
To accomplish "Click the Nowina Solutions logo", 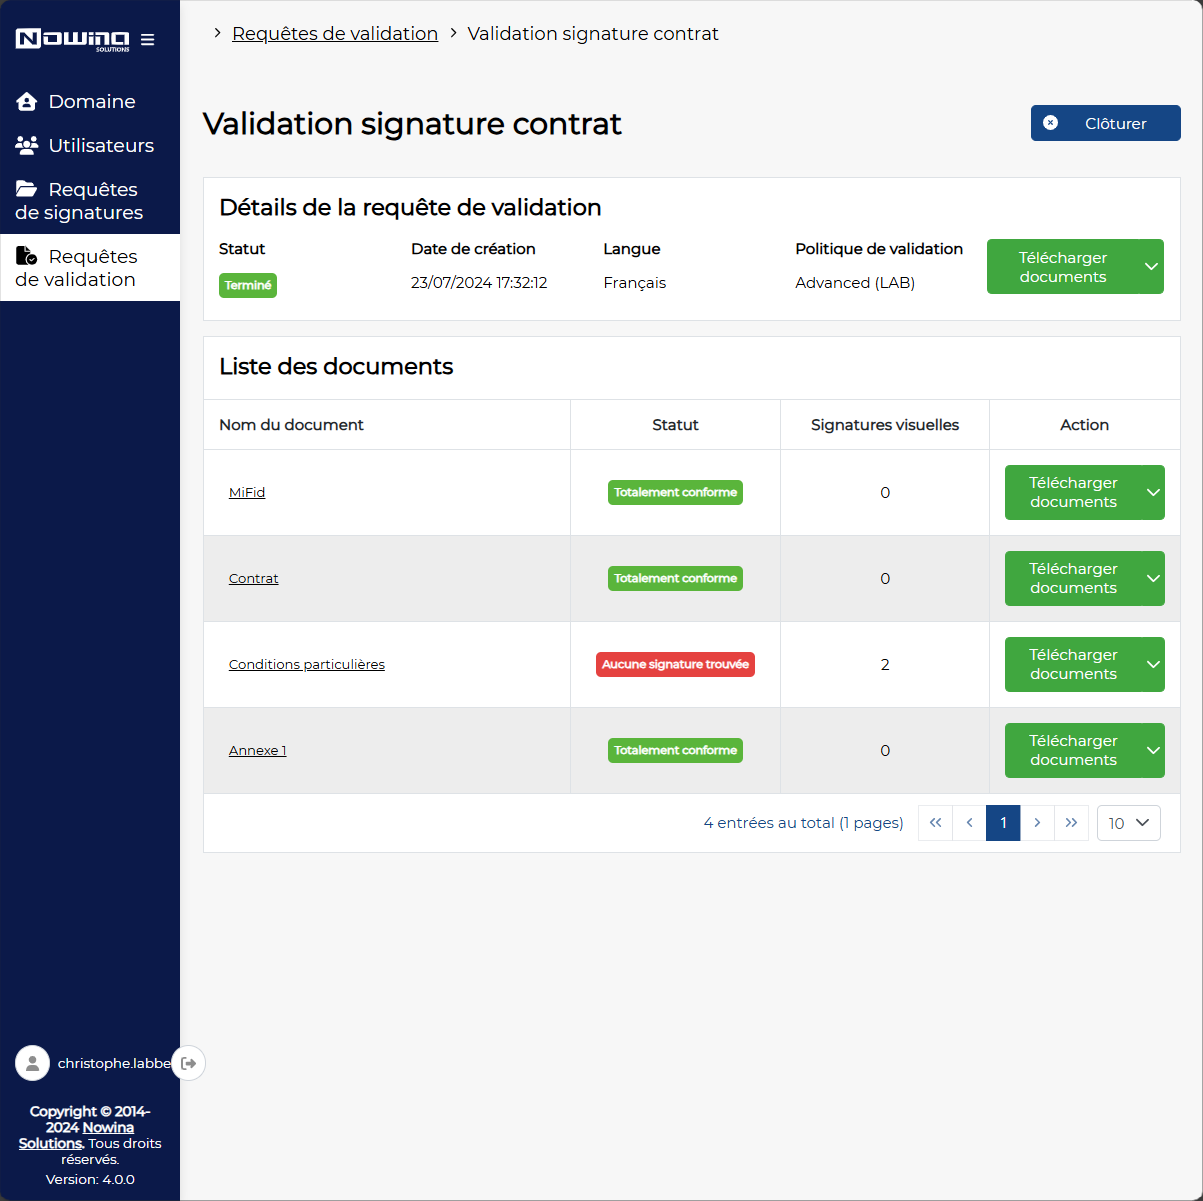I will (x=72, y=40).
